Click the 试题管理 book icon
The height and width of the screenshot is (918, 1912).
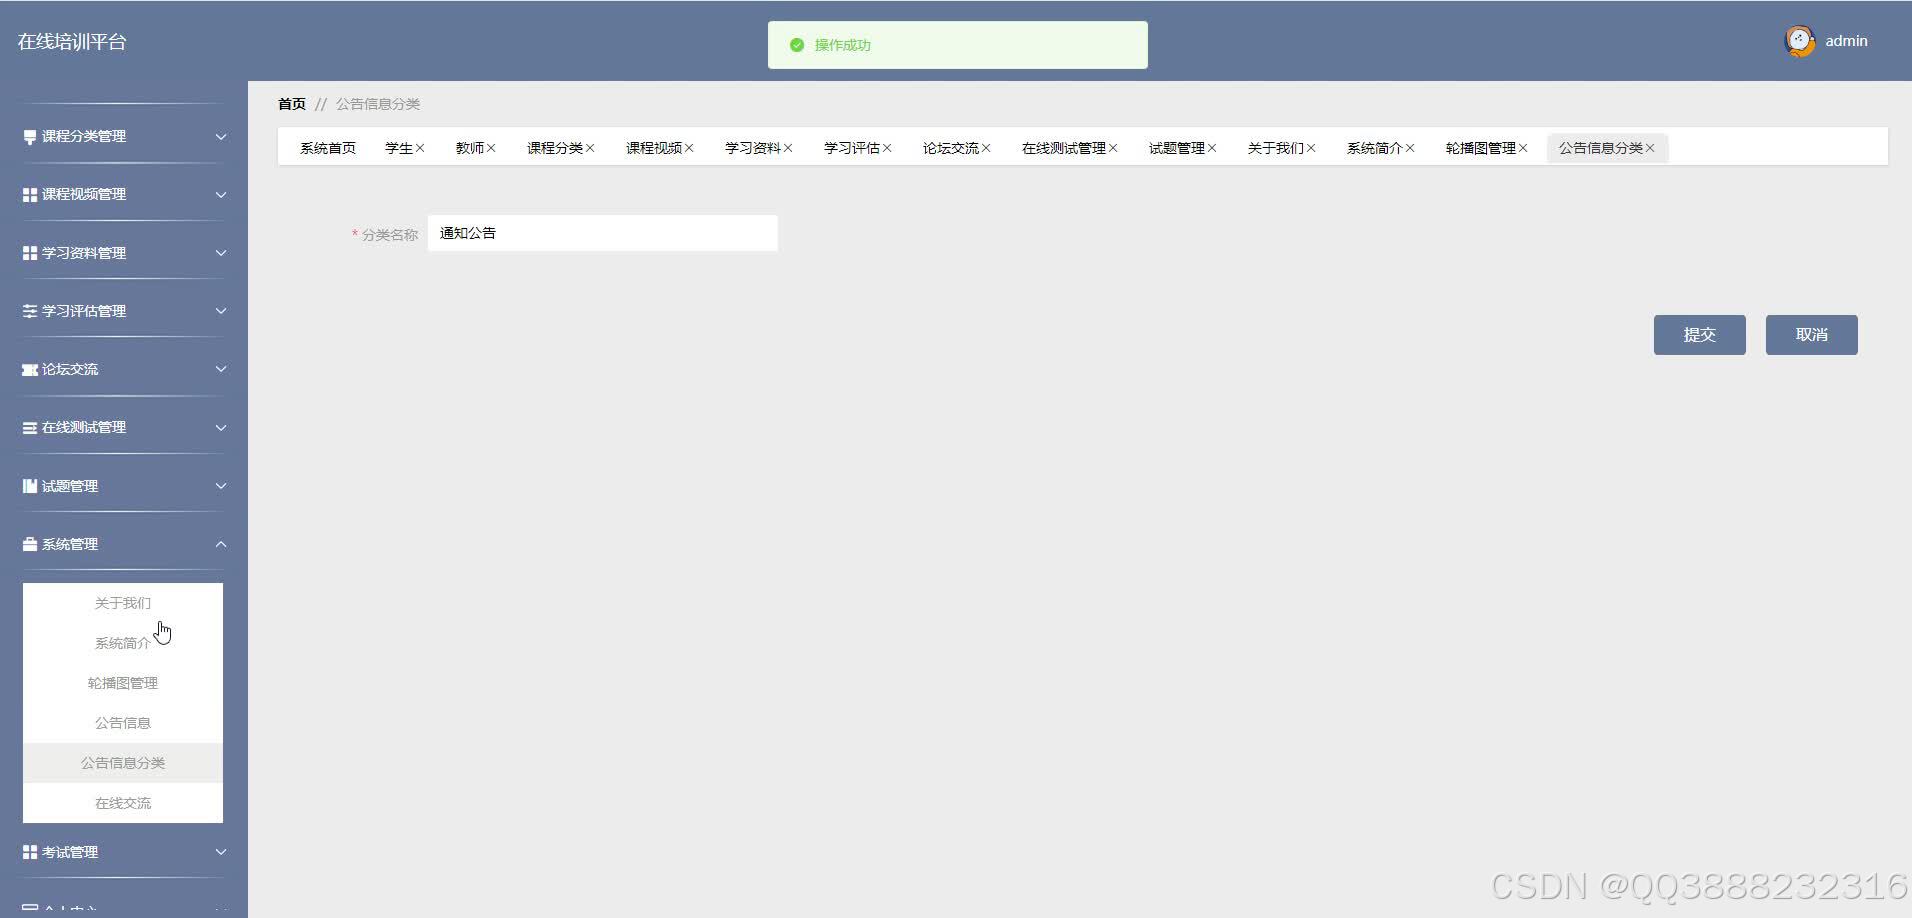point(30,486)
